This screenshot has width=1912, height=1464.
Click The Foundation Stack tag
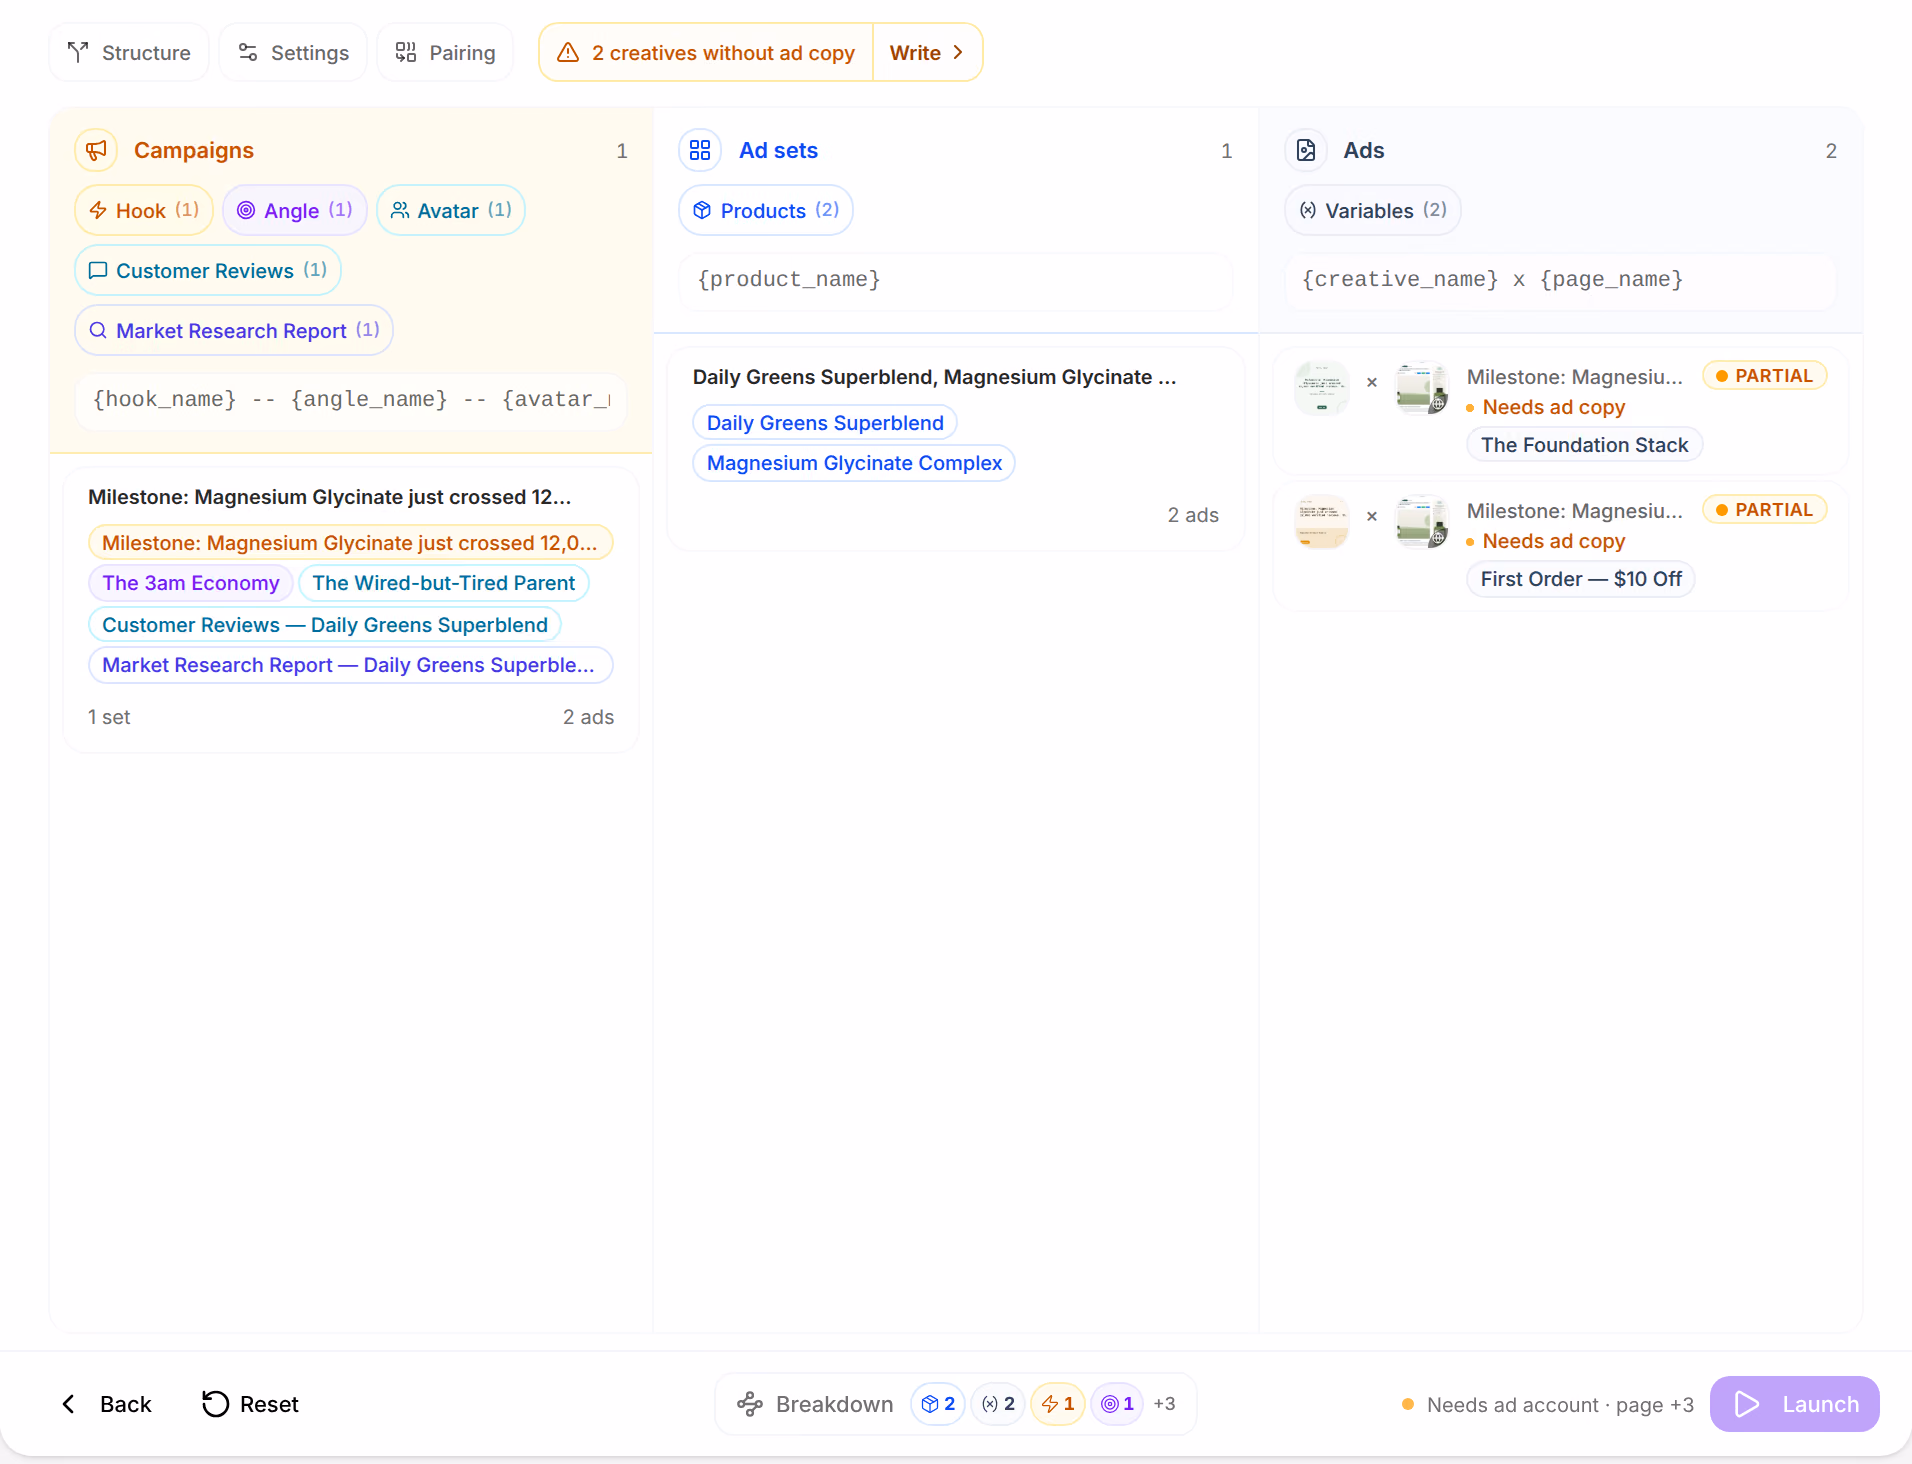(1584, 445)
